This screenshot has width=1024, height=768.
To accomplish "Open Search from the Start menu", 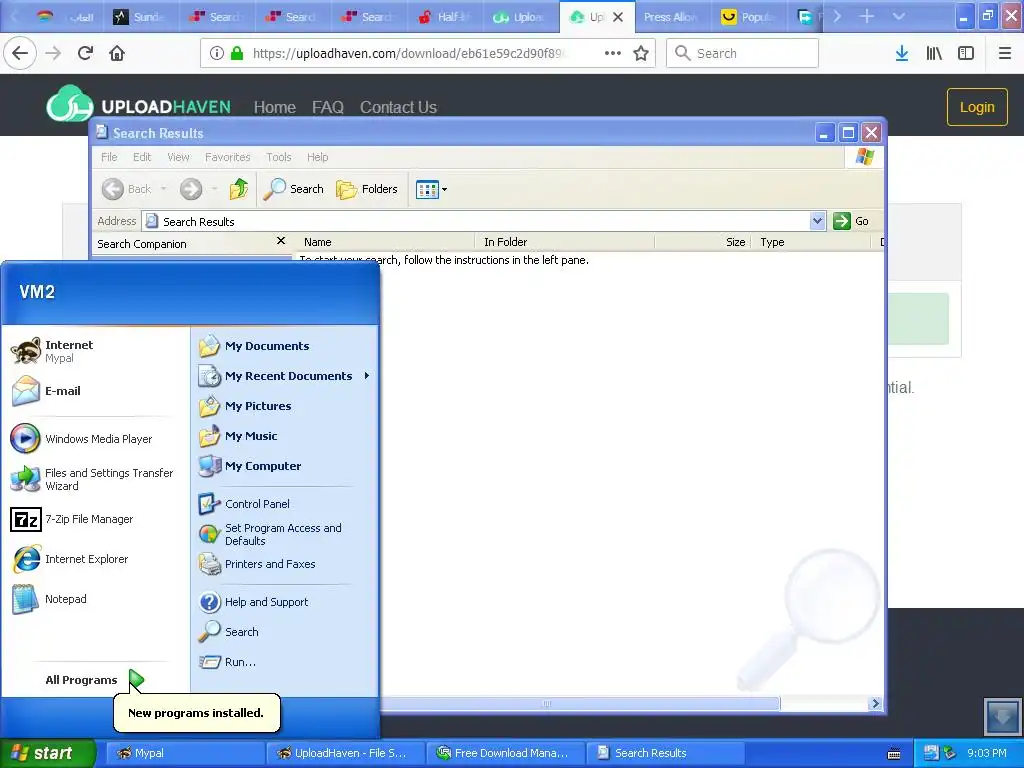I will 229,632.
